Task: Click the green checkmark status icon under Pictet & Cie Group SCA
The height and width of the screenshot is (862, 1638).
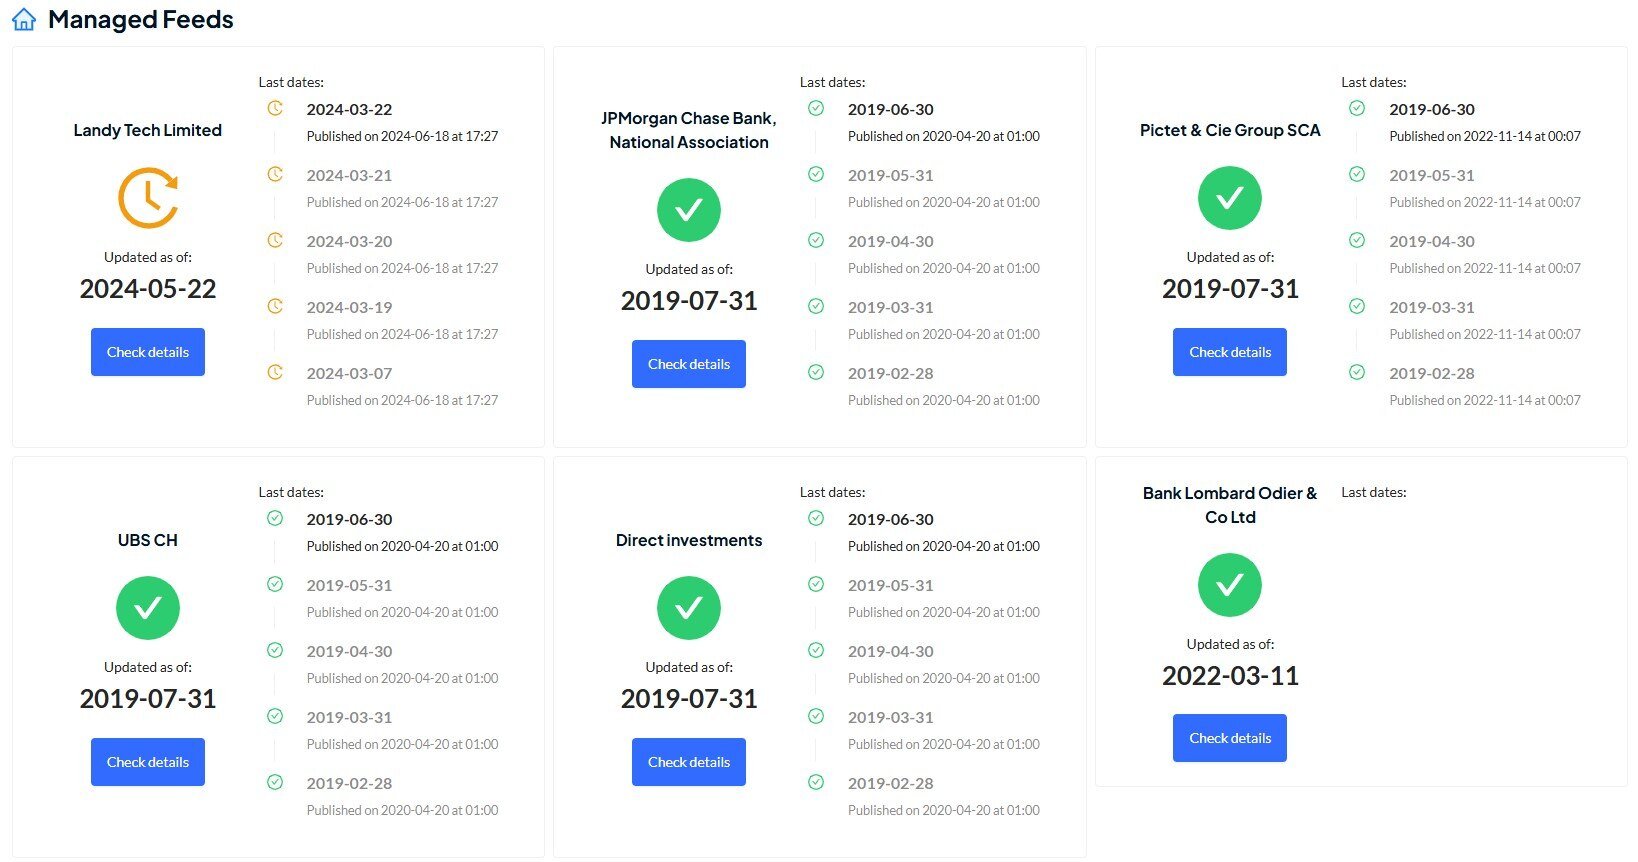Action: tap(1230, 198)
